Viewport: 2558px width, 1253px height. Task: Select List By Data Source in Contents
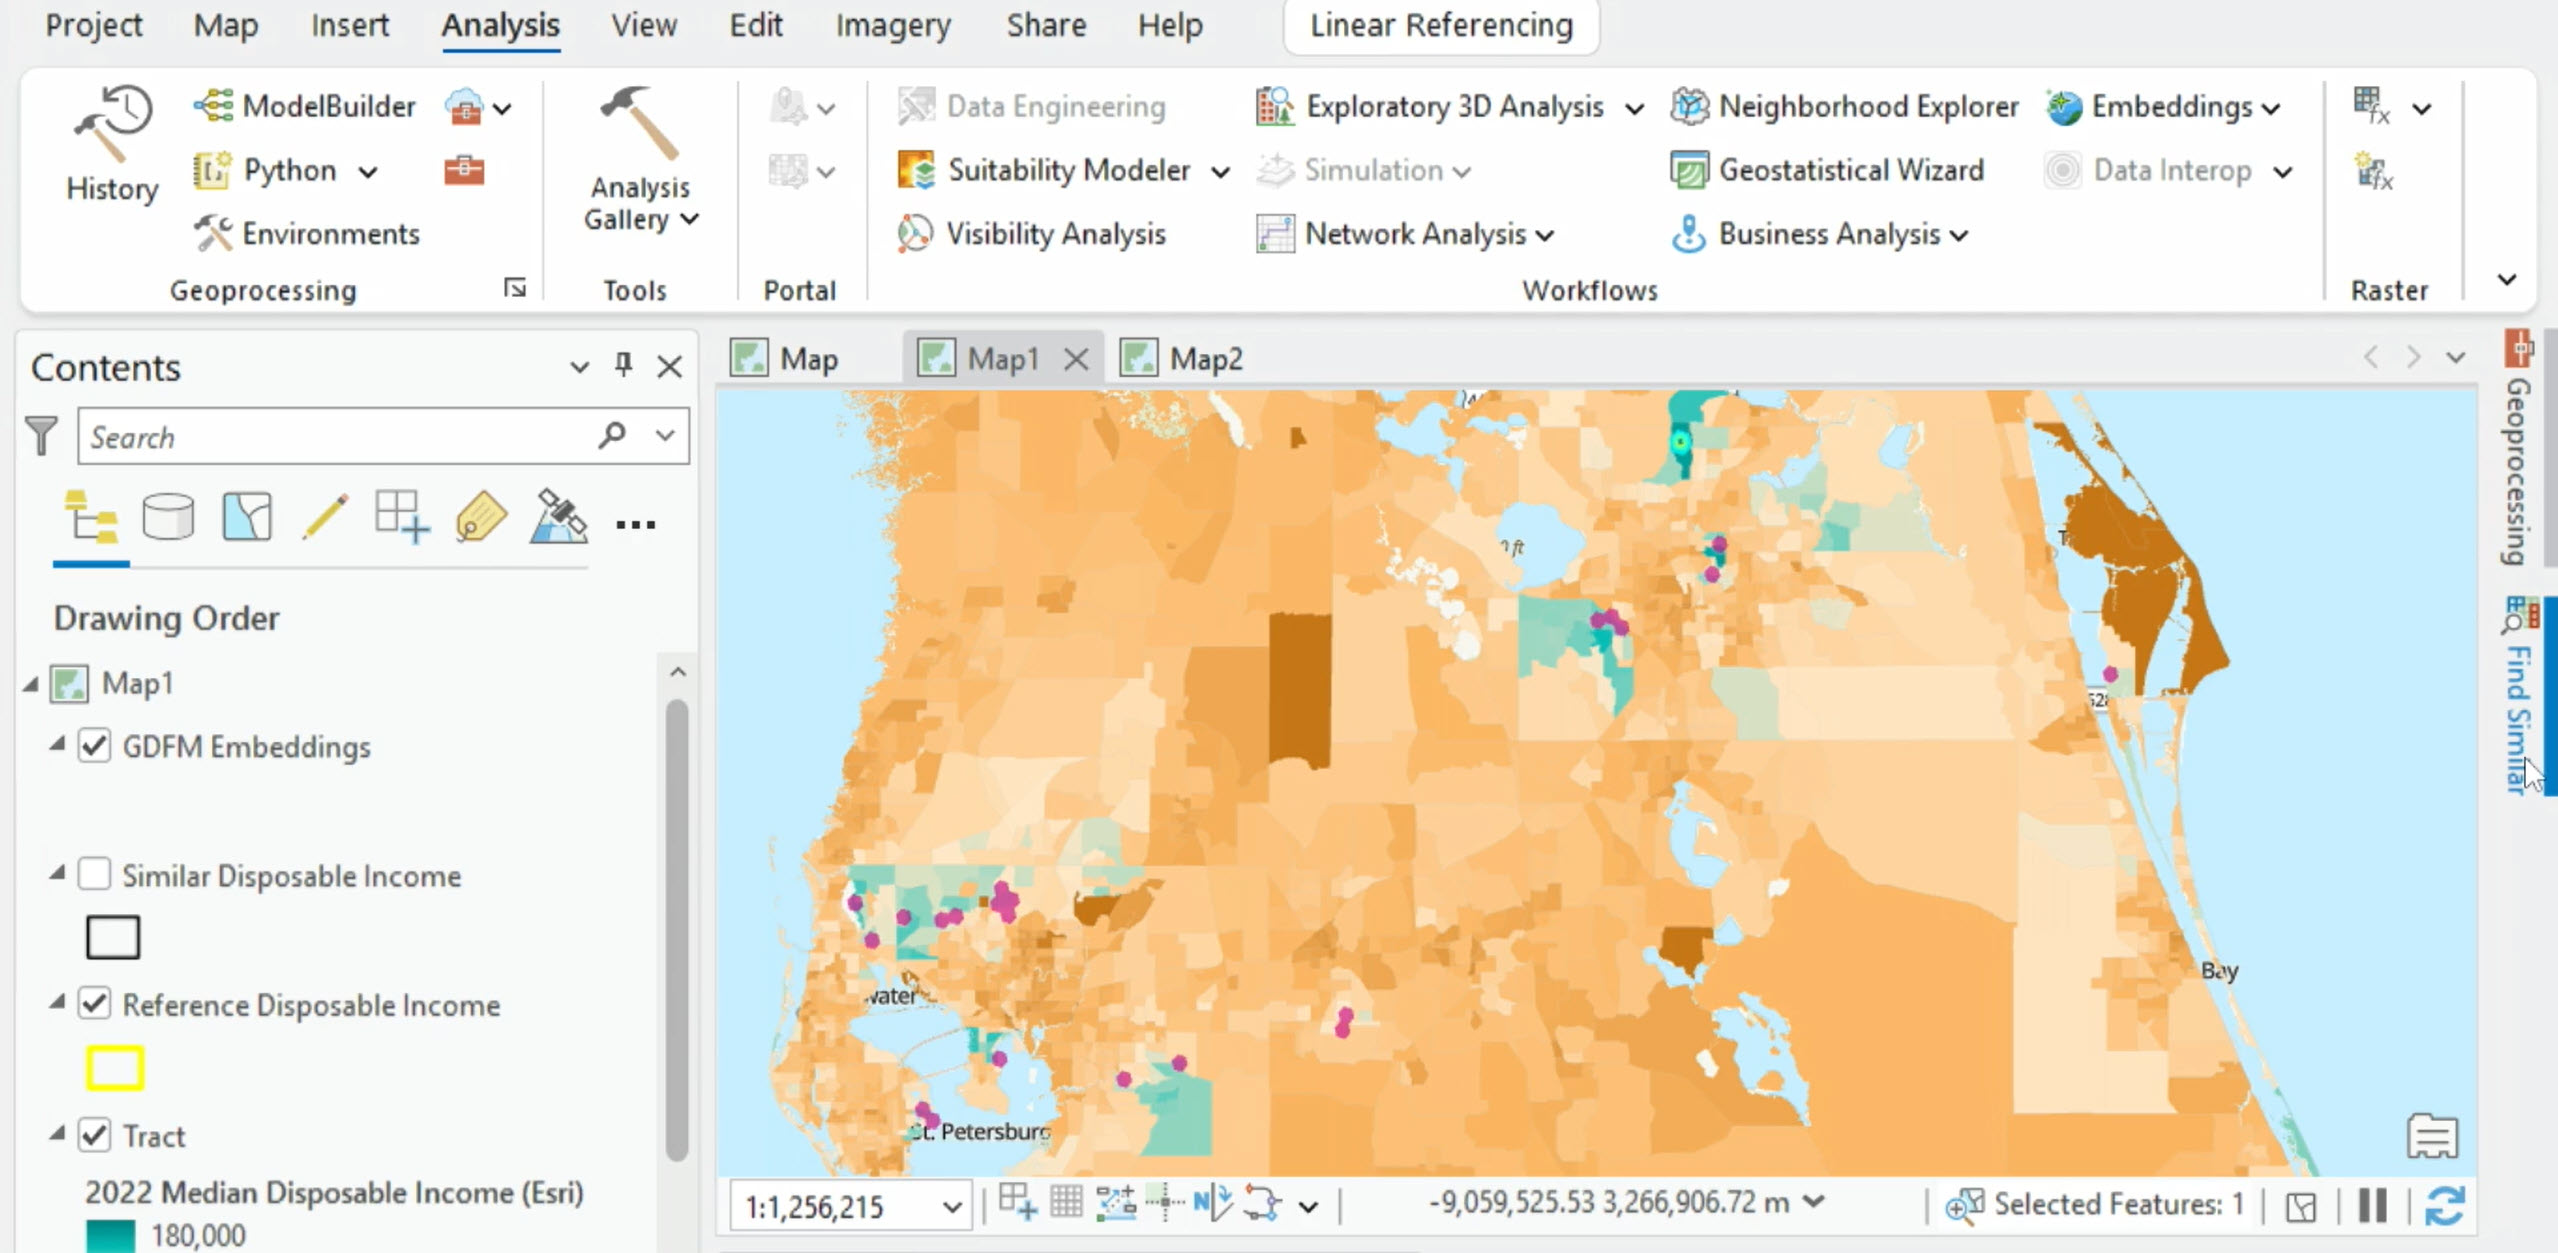point(167,517)
